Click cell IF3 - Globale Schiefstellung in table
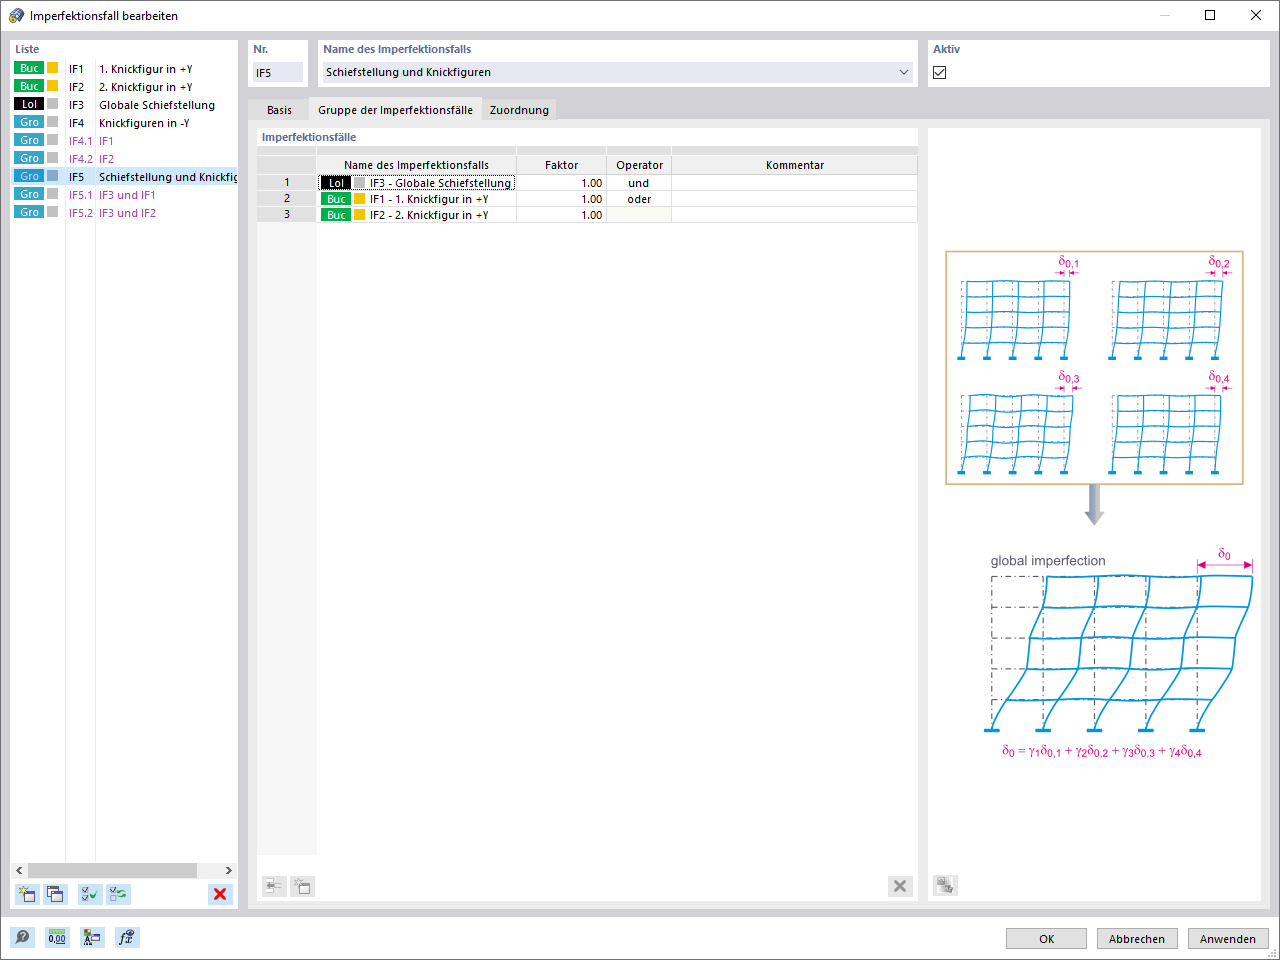This screenshot has width=1280, height=960. pos(416,183)
